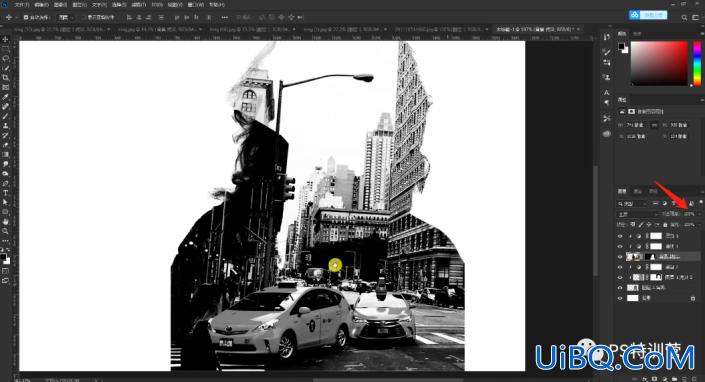Open the layer opacity dropdown arrow
705x382 pixels.
[699, 214]
